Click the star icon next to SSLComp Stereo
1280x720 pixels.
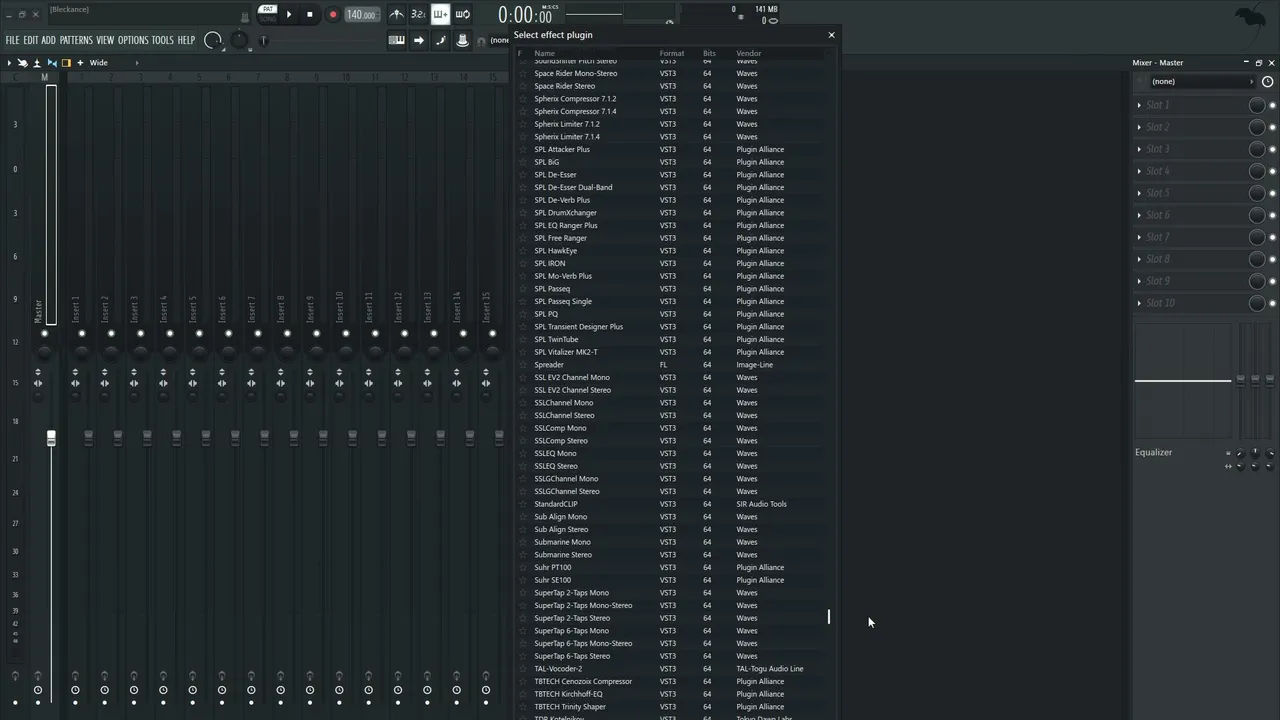pos(522,441)
